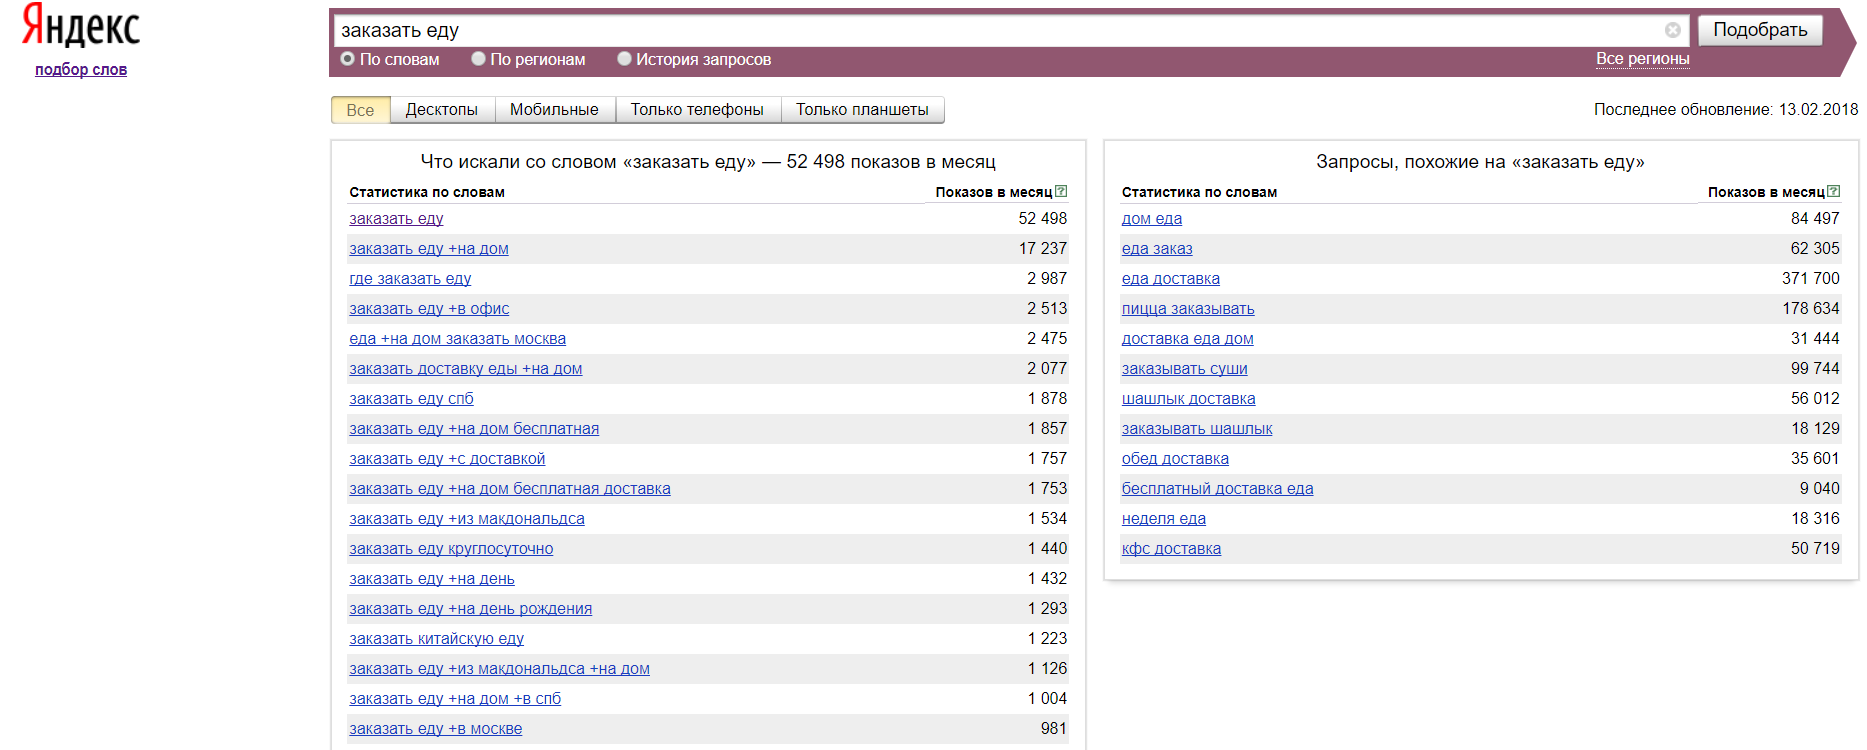1867x750 pixels.
Task: Clear the search field with the X icon
Action: (x=1672, y=30)
